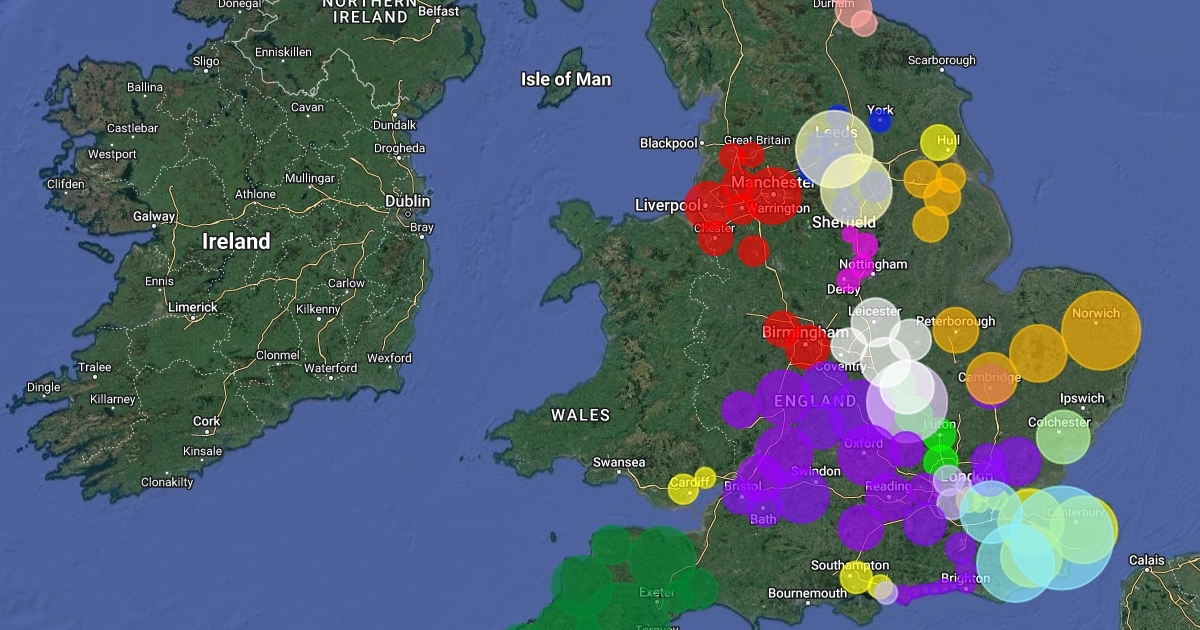Click the Galway city label
1200x630 pixels.
pyautogui.click(x=153, y=216)
